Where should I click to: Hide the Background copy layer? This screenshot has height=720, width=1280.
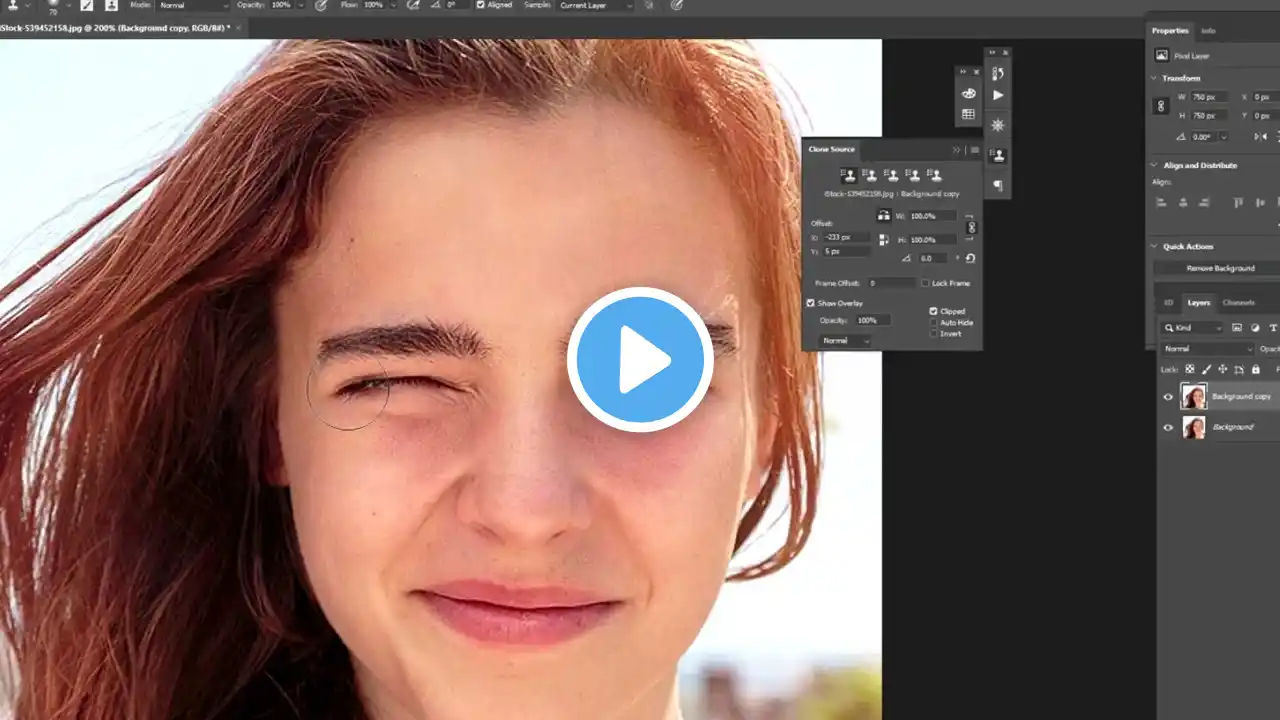coord(1168,396)
